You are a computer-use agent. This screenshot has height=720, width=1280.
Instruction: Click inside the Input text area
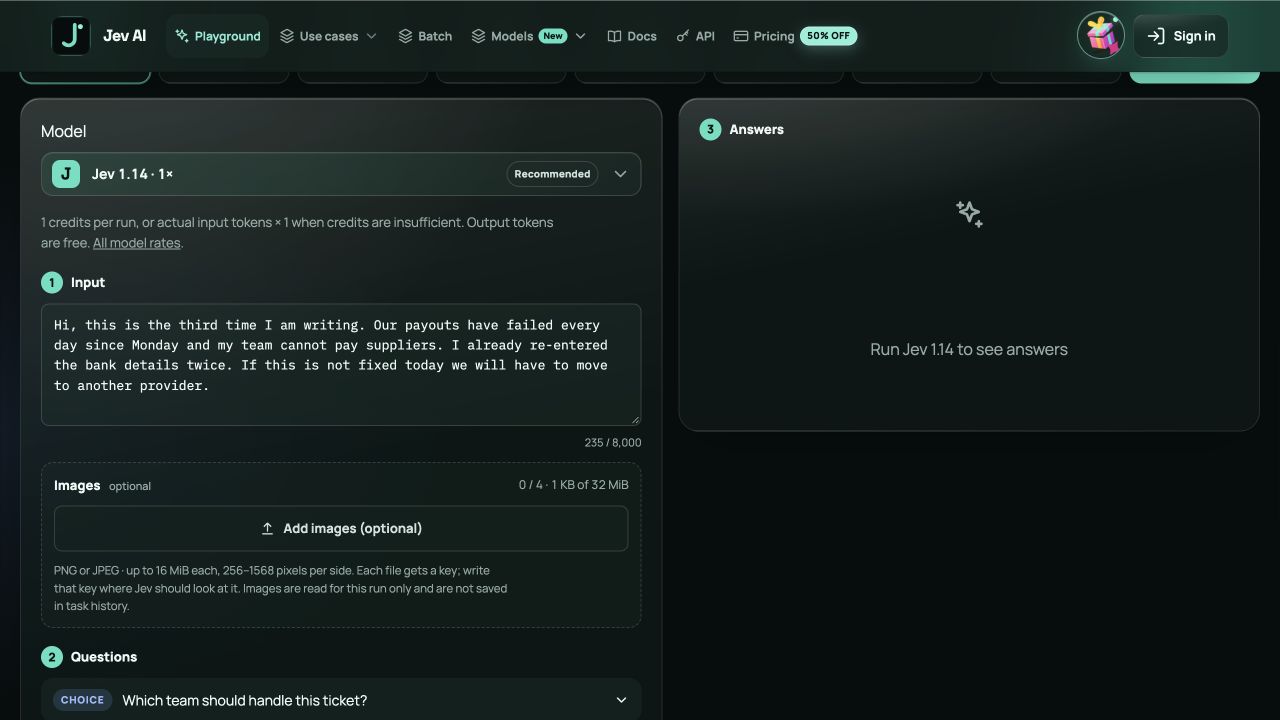(341, 365)
